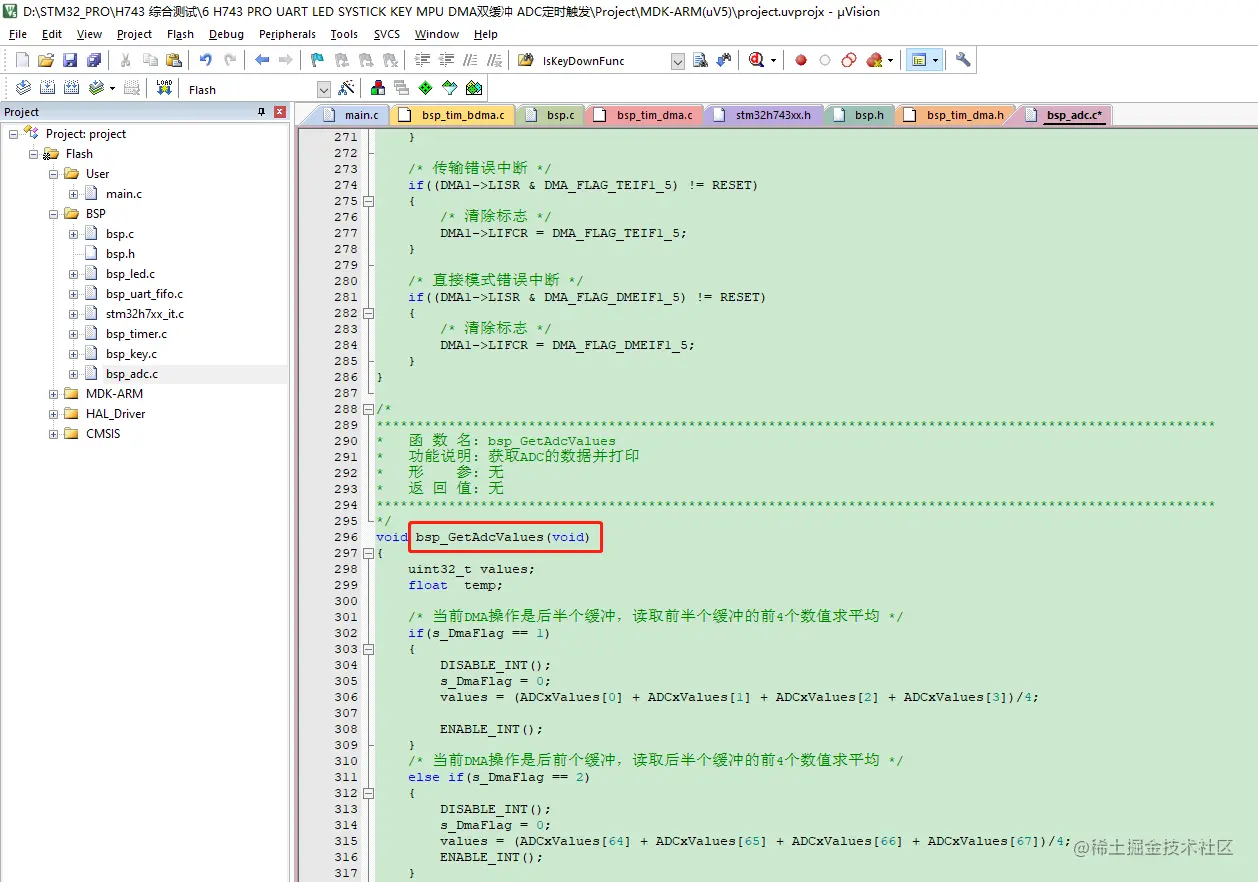
Task: Select bsp_timer.c in project tree
Action: click(136, 334)
